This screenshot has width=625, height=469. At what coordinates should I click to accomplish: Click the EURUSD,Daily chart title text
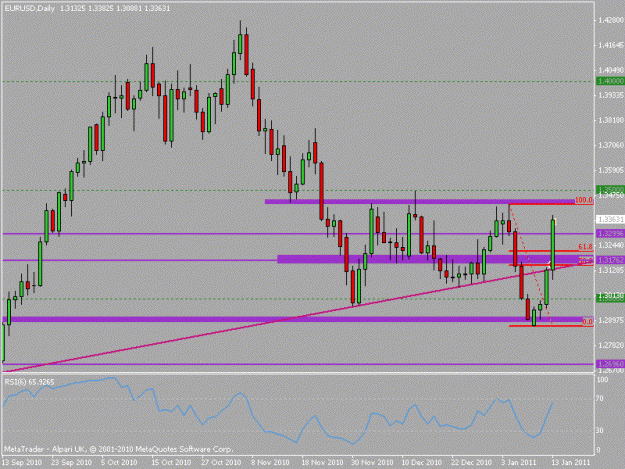point(29,8)
